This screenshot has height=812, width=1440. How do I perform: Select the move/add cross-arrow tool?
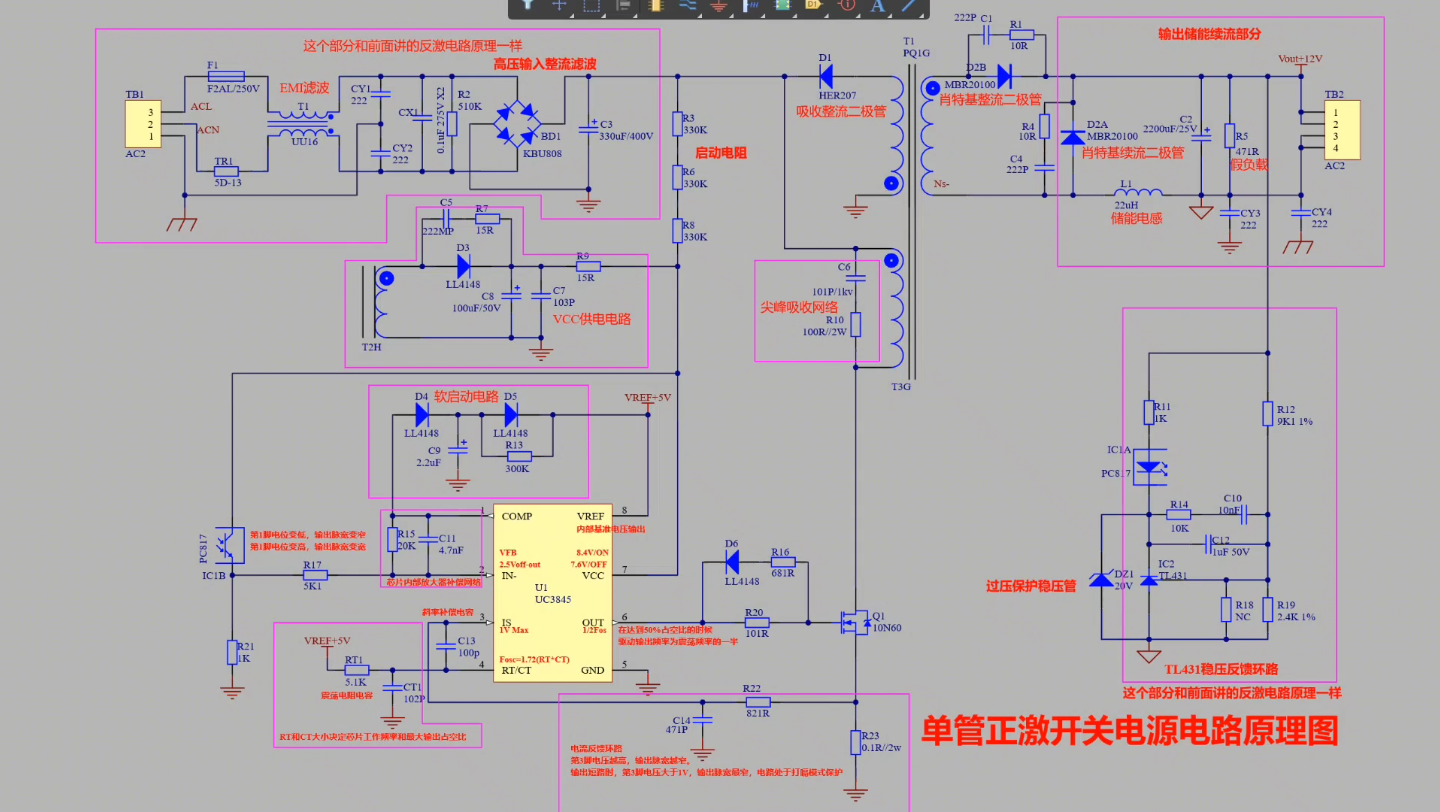(559, 5)
